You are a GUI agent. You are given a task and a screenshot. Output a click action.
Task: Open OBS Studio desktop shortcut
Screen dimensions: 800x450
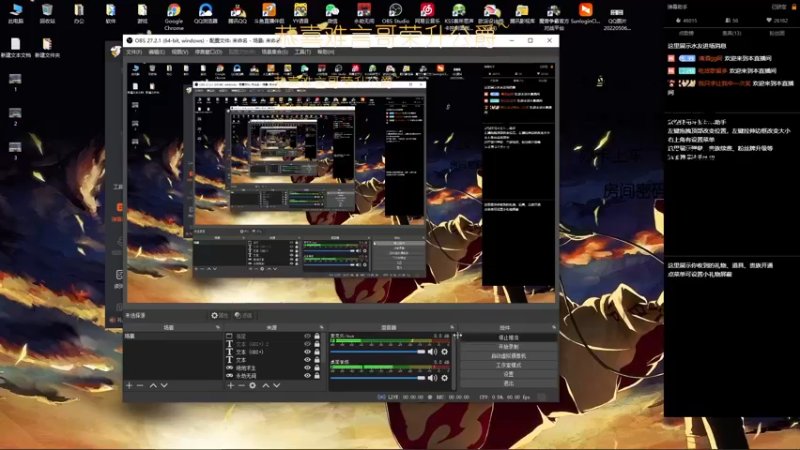coord(395,14)
